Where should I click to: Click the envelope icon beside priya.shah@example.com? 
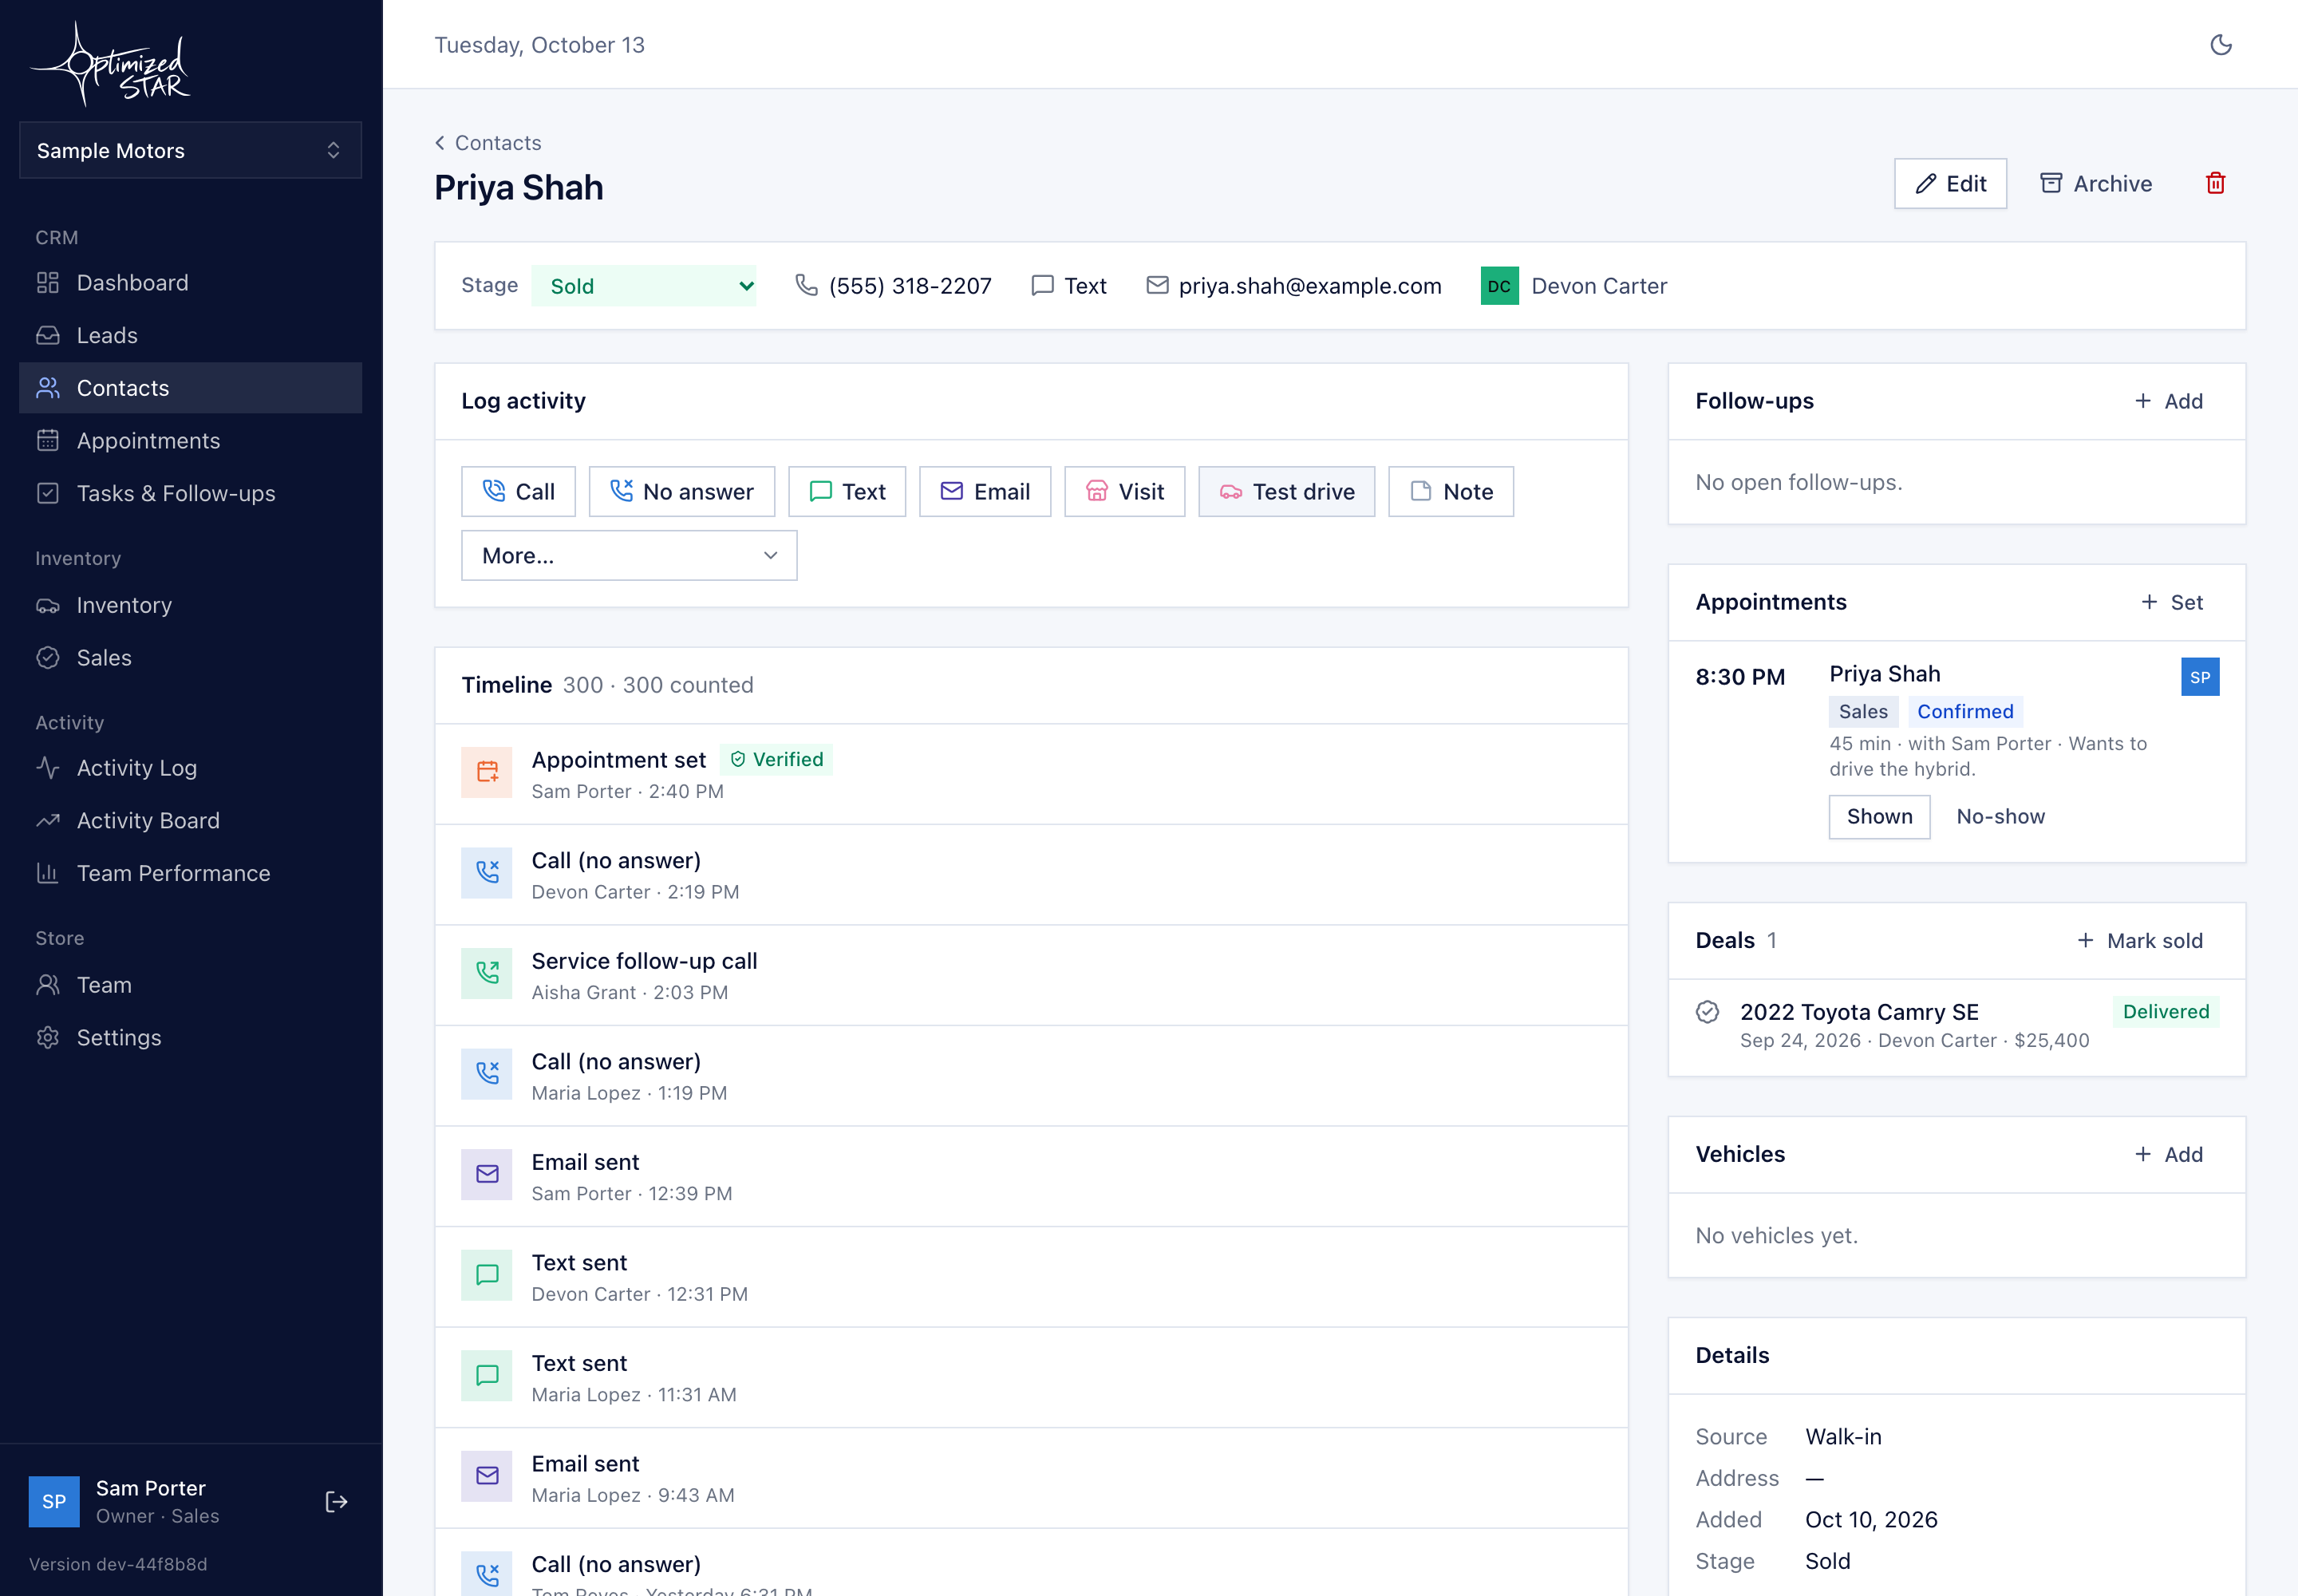coord(1157,285)
